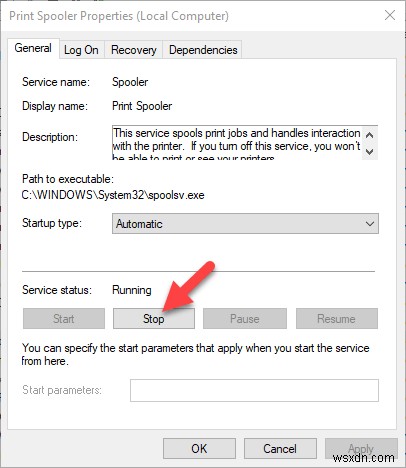The image size is (406, 468).
Task: Click the Resume service button
Action: click(x=337, y=319)
